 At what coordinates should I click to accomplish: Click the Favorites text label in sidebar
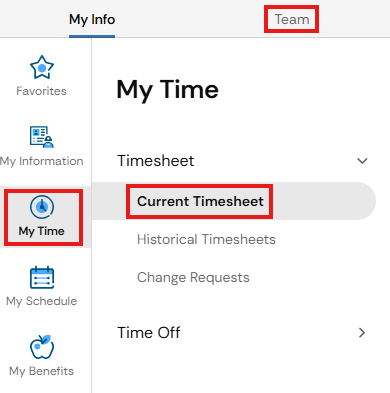pos(41,91)
